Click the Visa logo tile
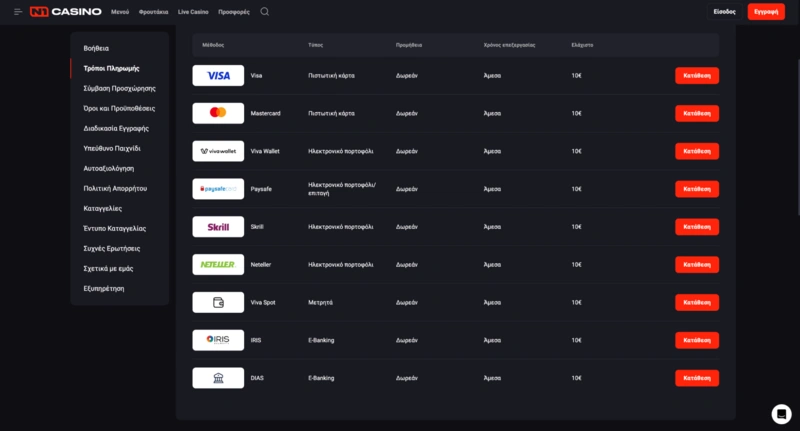 pos(218,75)
